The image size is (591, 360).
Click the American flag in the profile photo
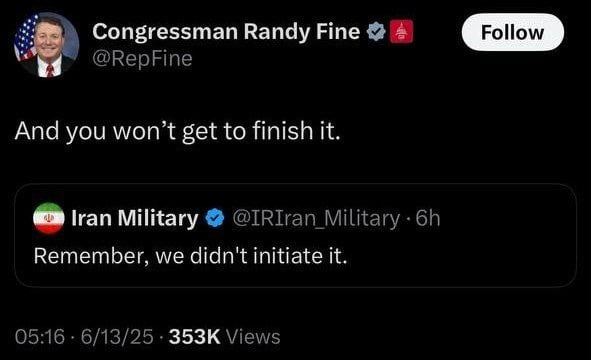(26, 38)
